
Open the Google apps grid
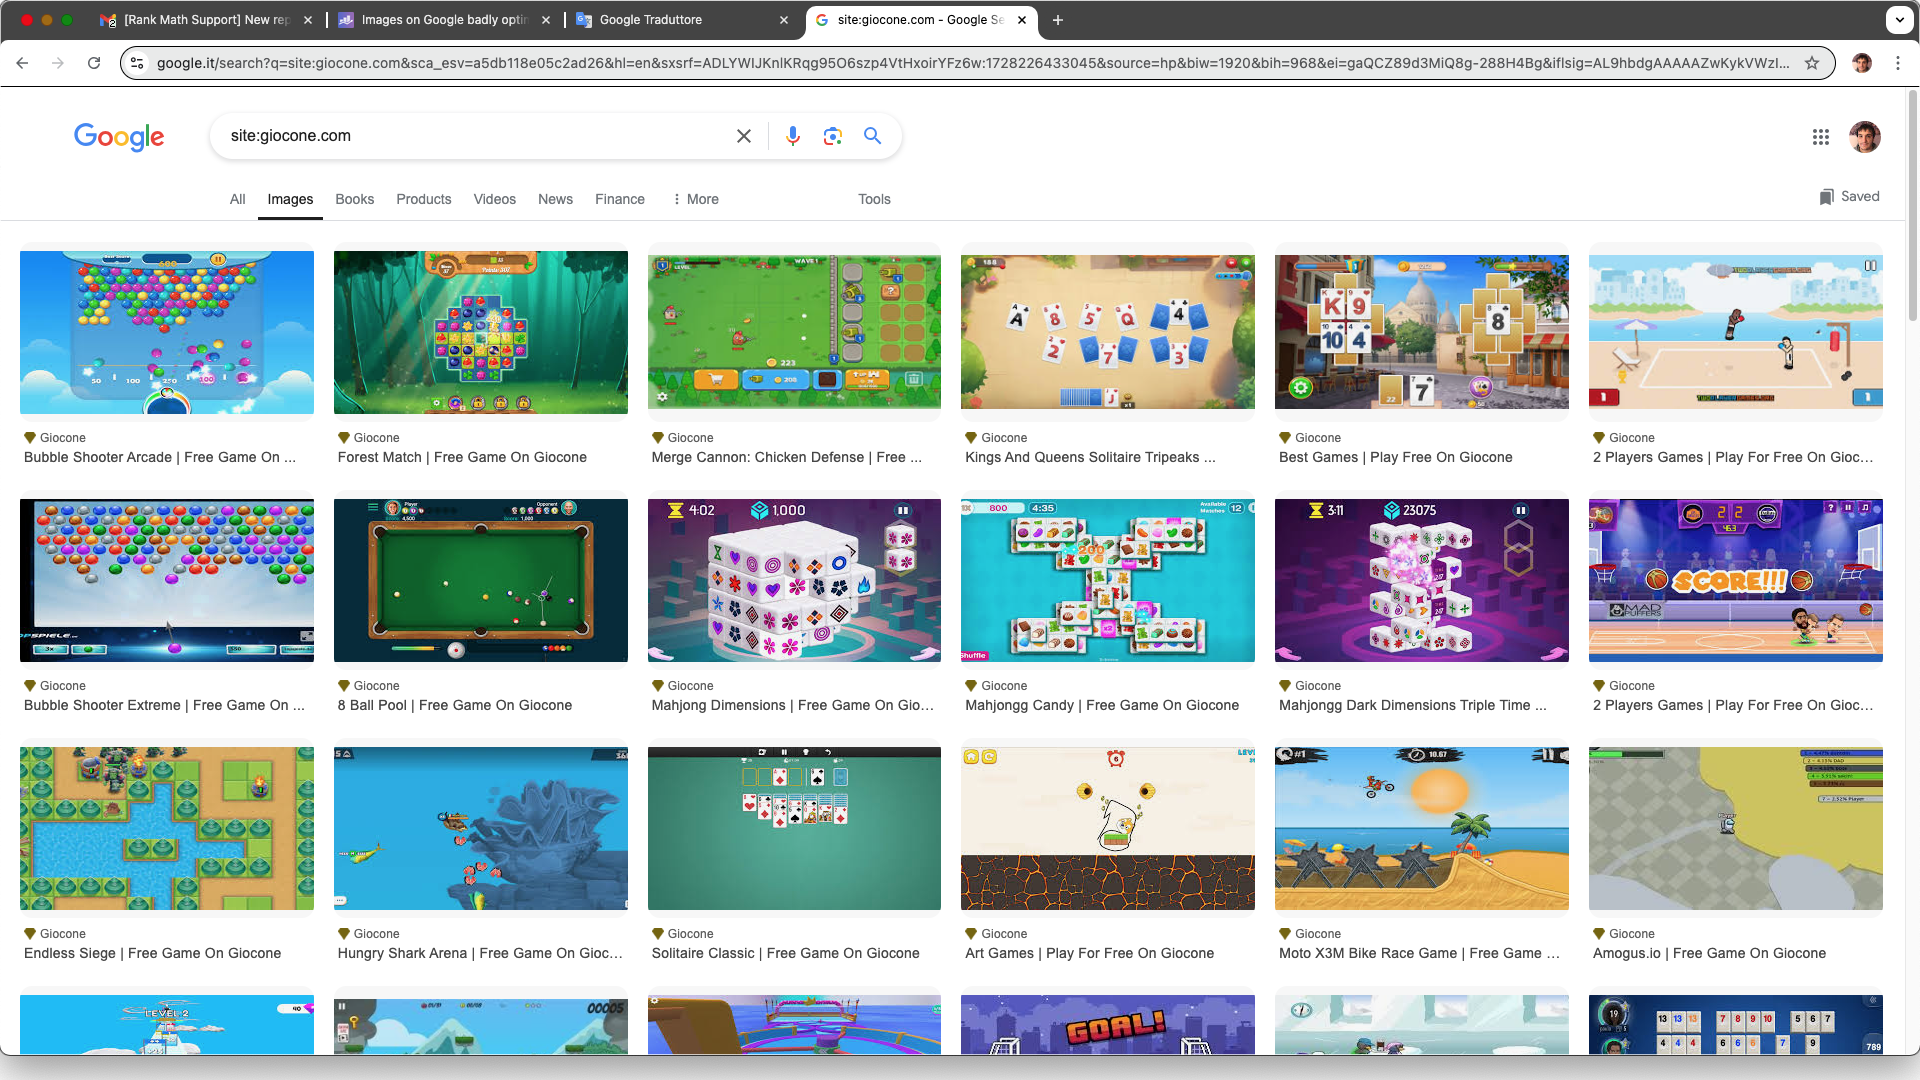[x=1821, y=137]
